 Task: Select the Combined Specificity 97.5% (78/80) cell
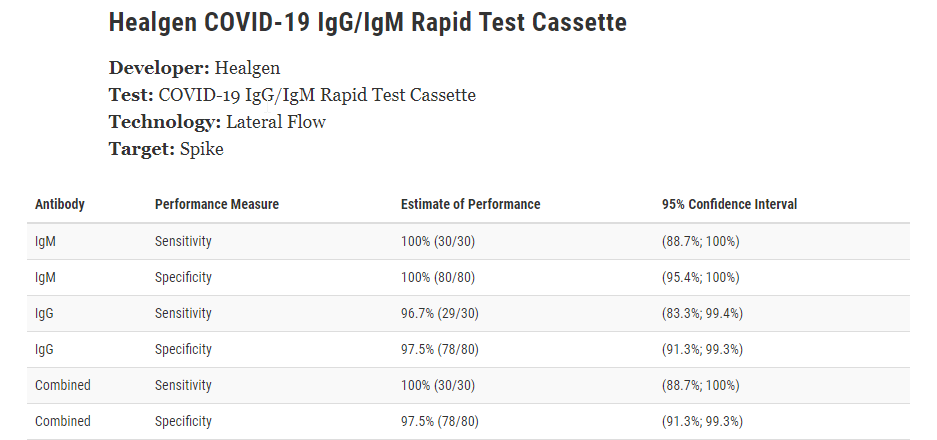pos(440,421)
